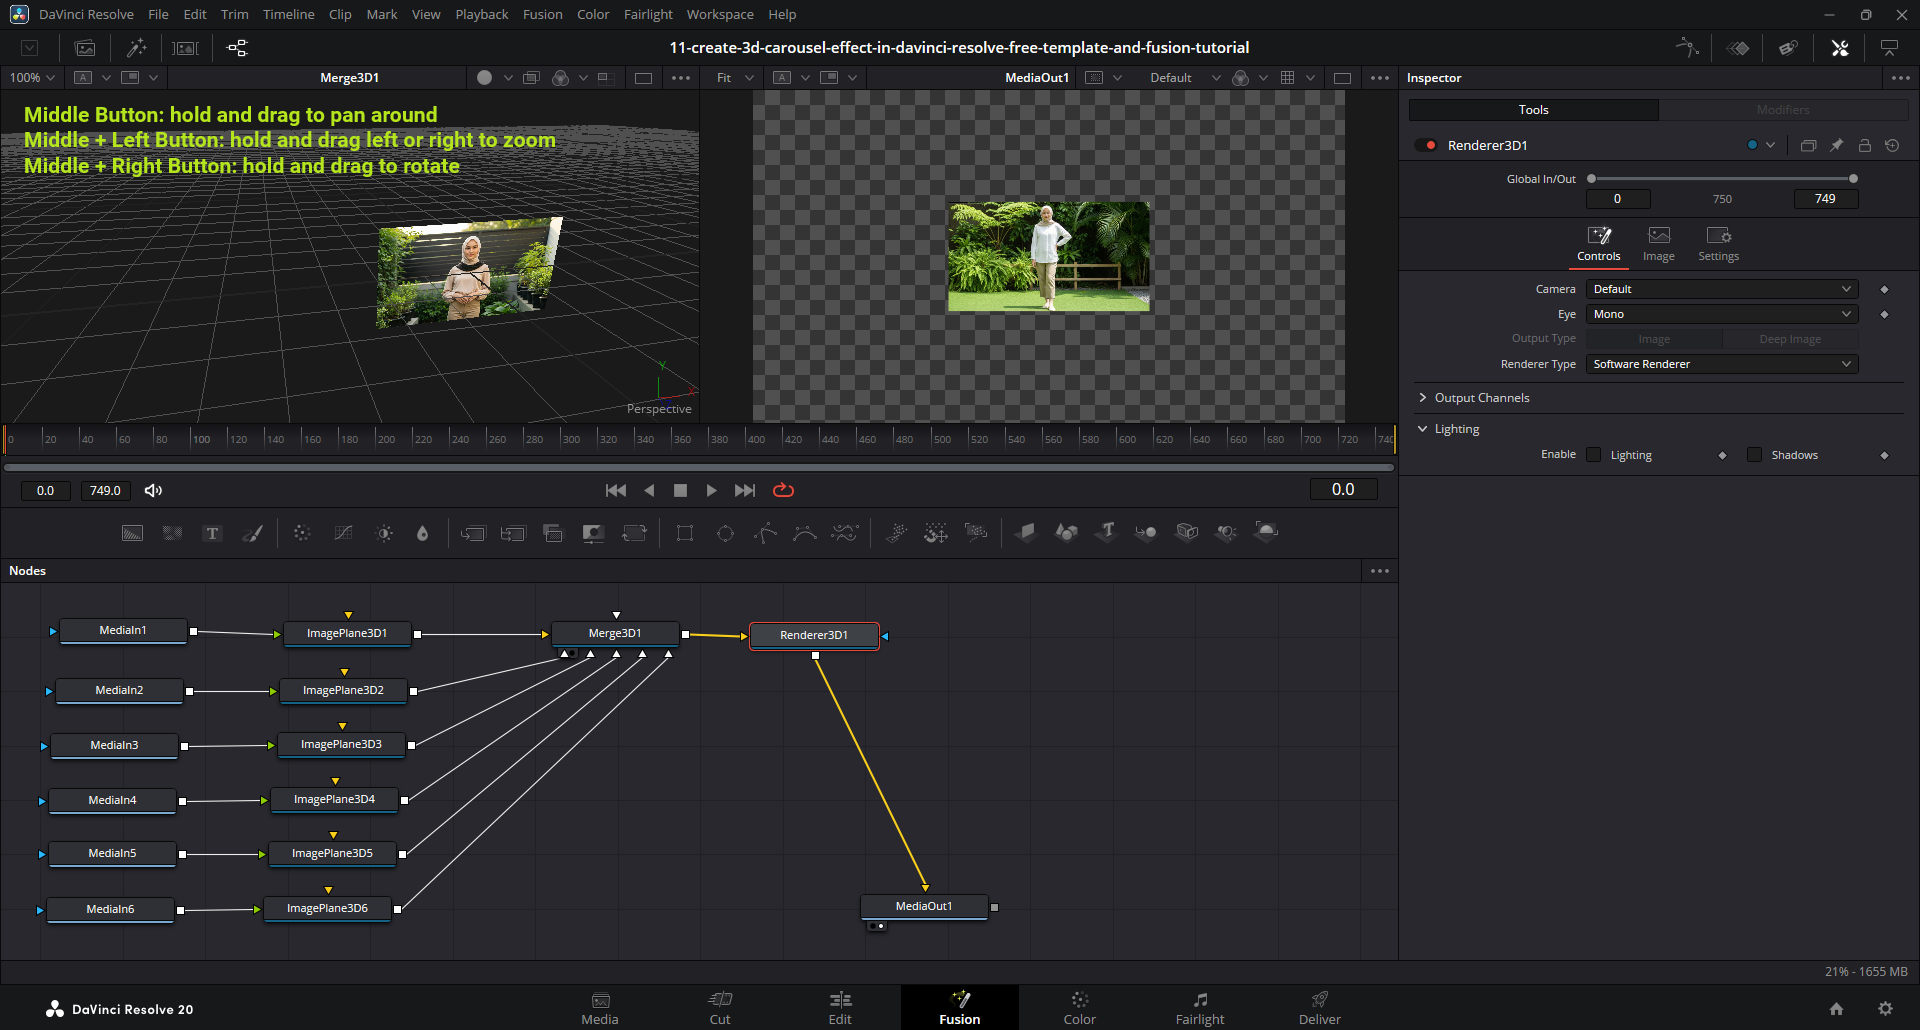Viewport: 1920px width, 1030px height.
Task: Pin the Renderer3D1 tool in the Inspector
Action: click(x=1836, y=145)
